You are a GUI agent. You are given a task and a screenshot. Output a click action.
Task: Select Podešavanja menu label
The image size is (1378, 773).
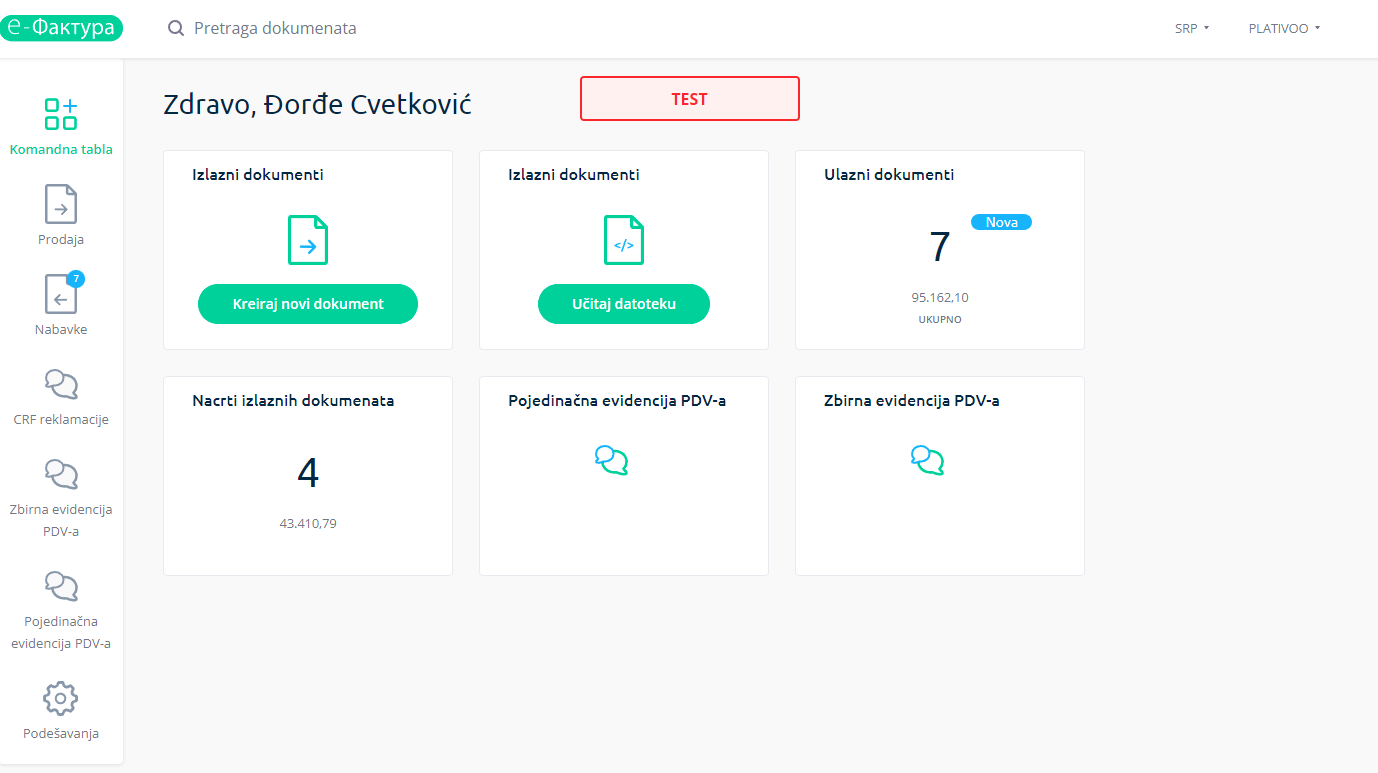61,734
